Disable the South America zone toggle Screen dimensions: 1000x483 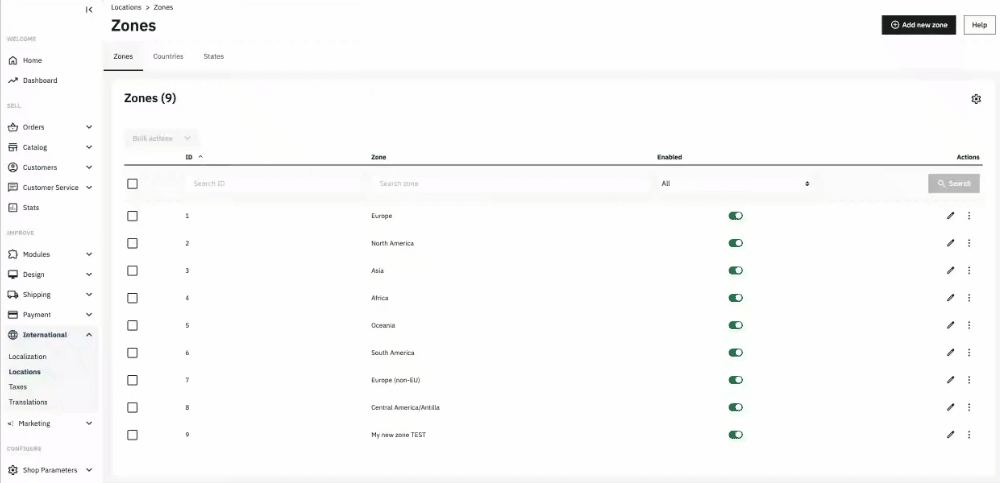tap(735, 352)
